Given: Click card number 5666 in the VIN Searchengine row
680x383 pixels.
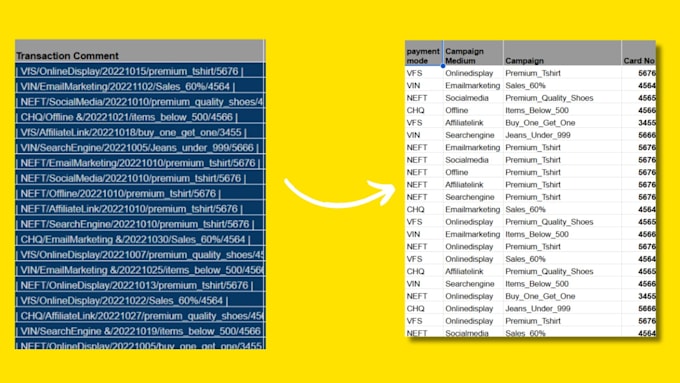Looking at the screenshot, I should click(647, 135).
